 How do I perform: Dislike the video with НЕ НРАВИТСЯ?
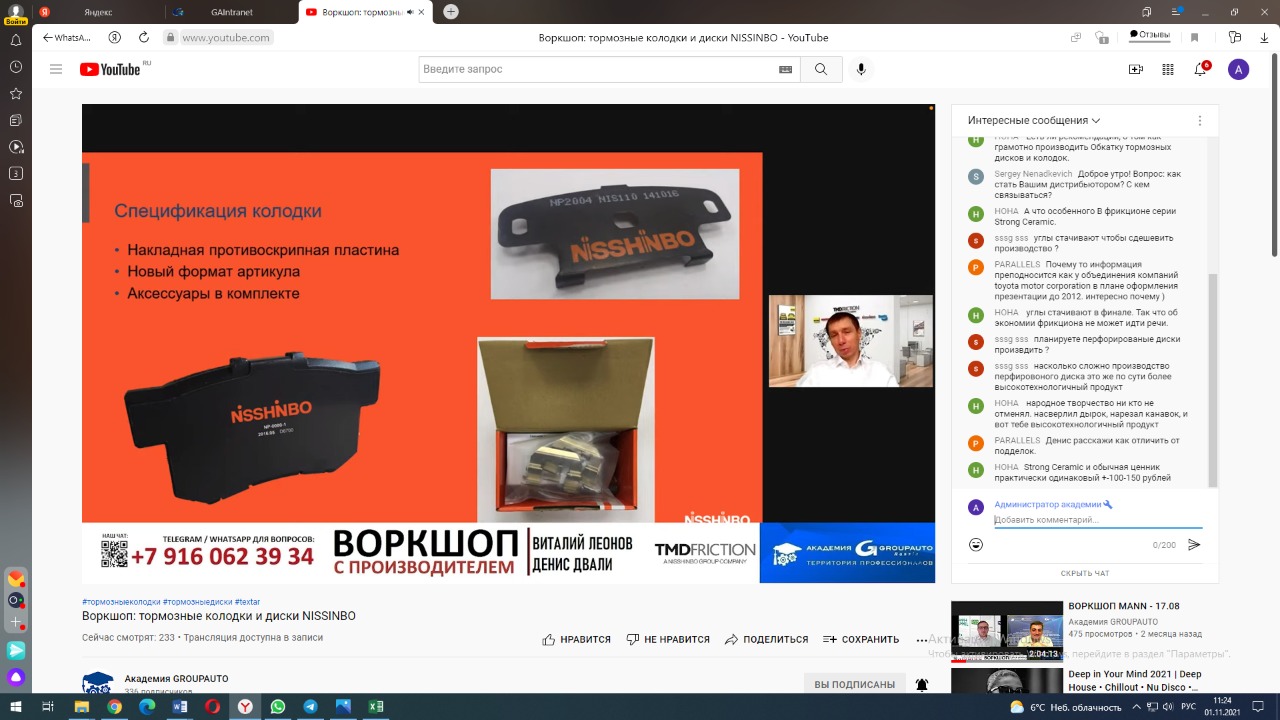click(x=667, y=639)
